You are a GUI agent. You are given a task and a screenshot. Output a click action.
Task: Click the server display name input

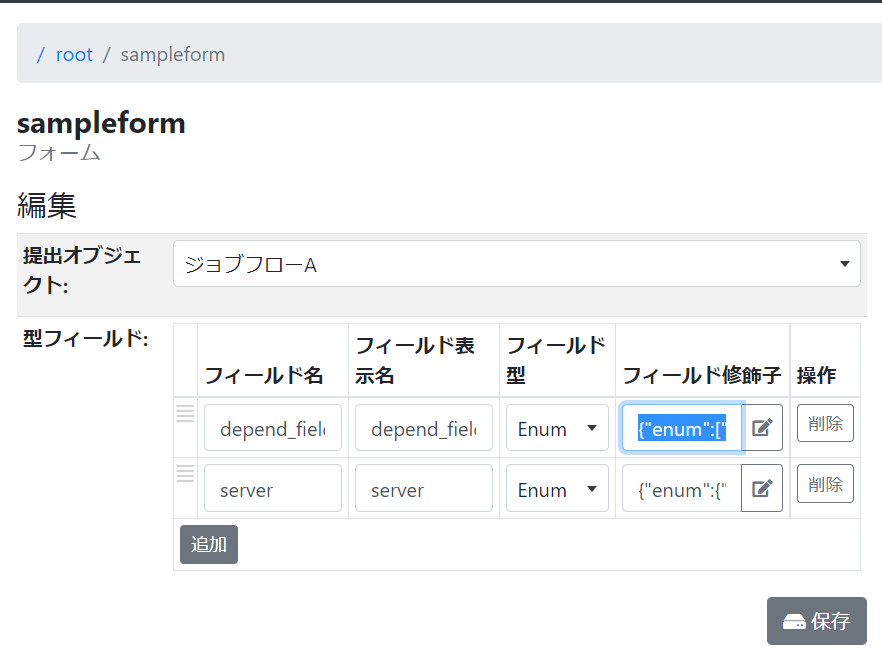click(x=424, y=489)
